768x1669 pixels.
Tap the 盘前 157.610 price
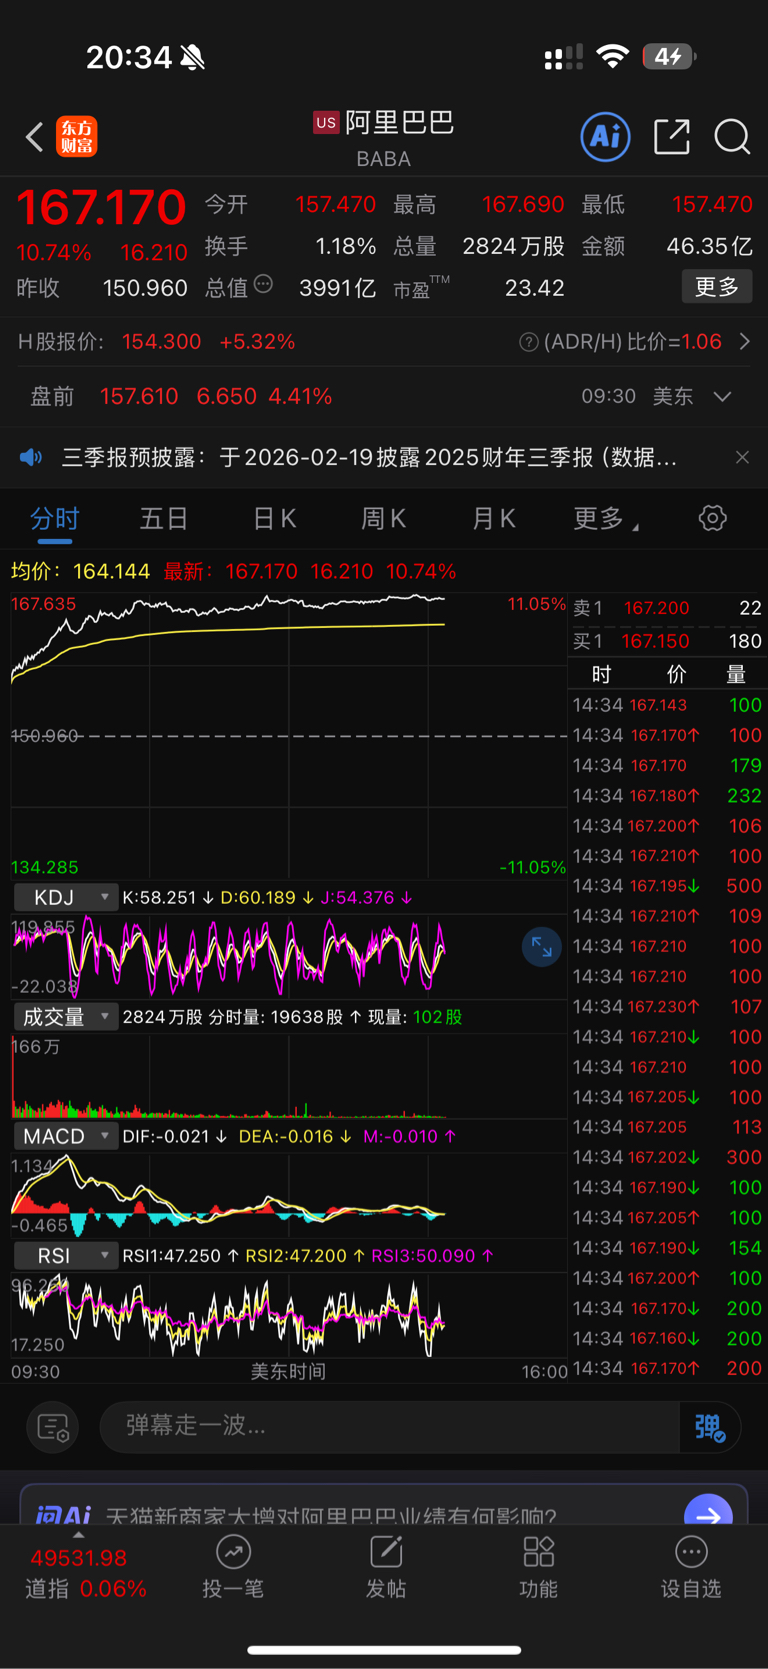[139, 397]
